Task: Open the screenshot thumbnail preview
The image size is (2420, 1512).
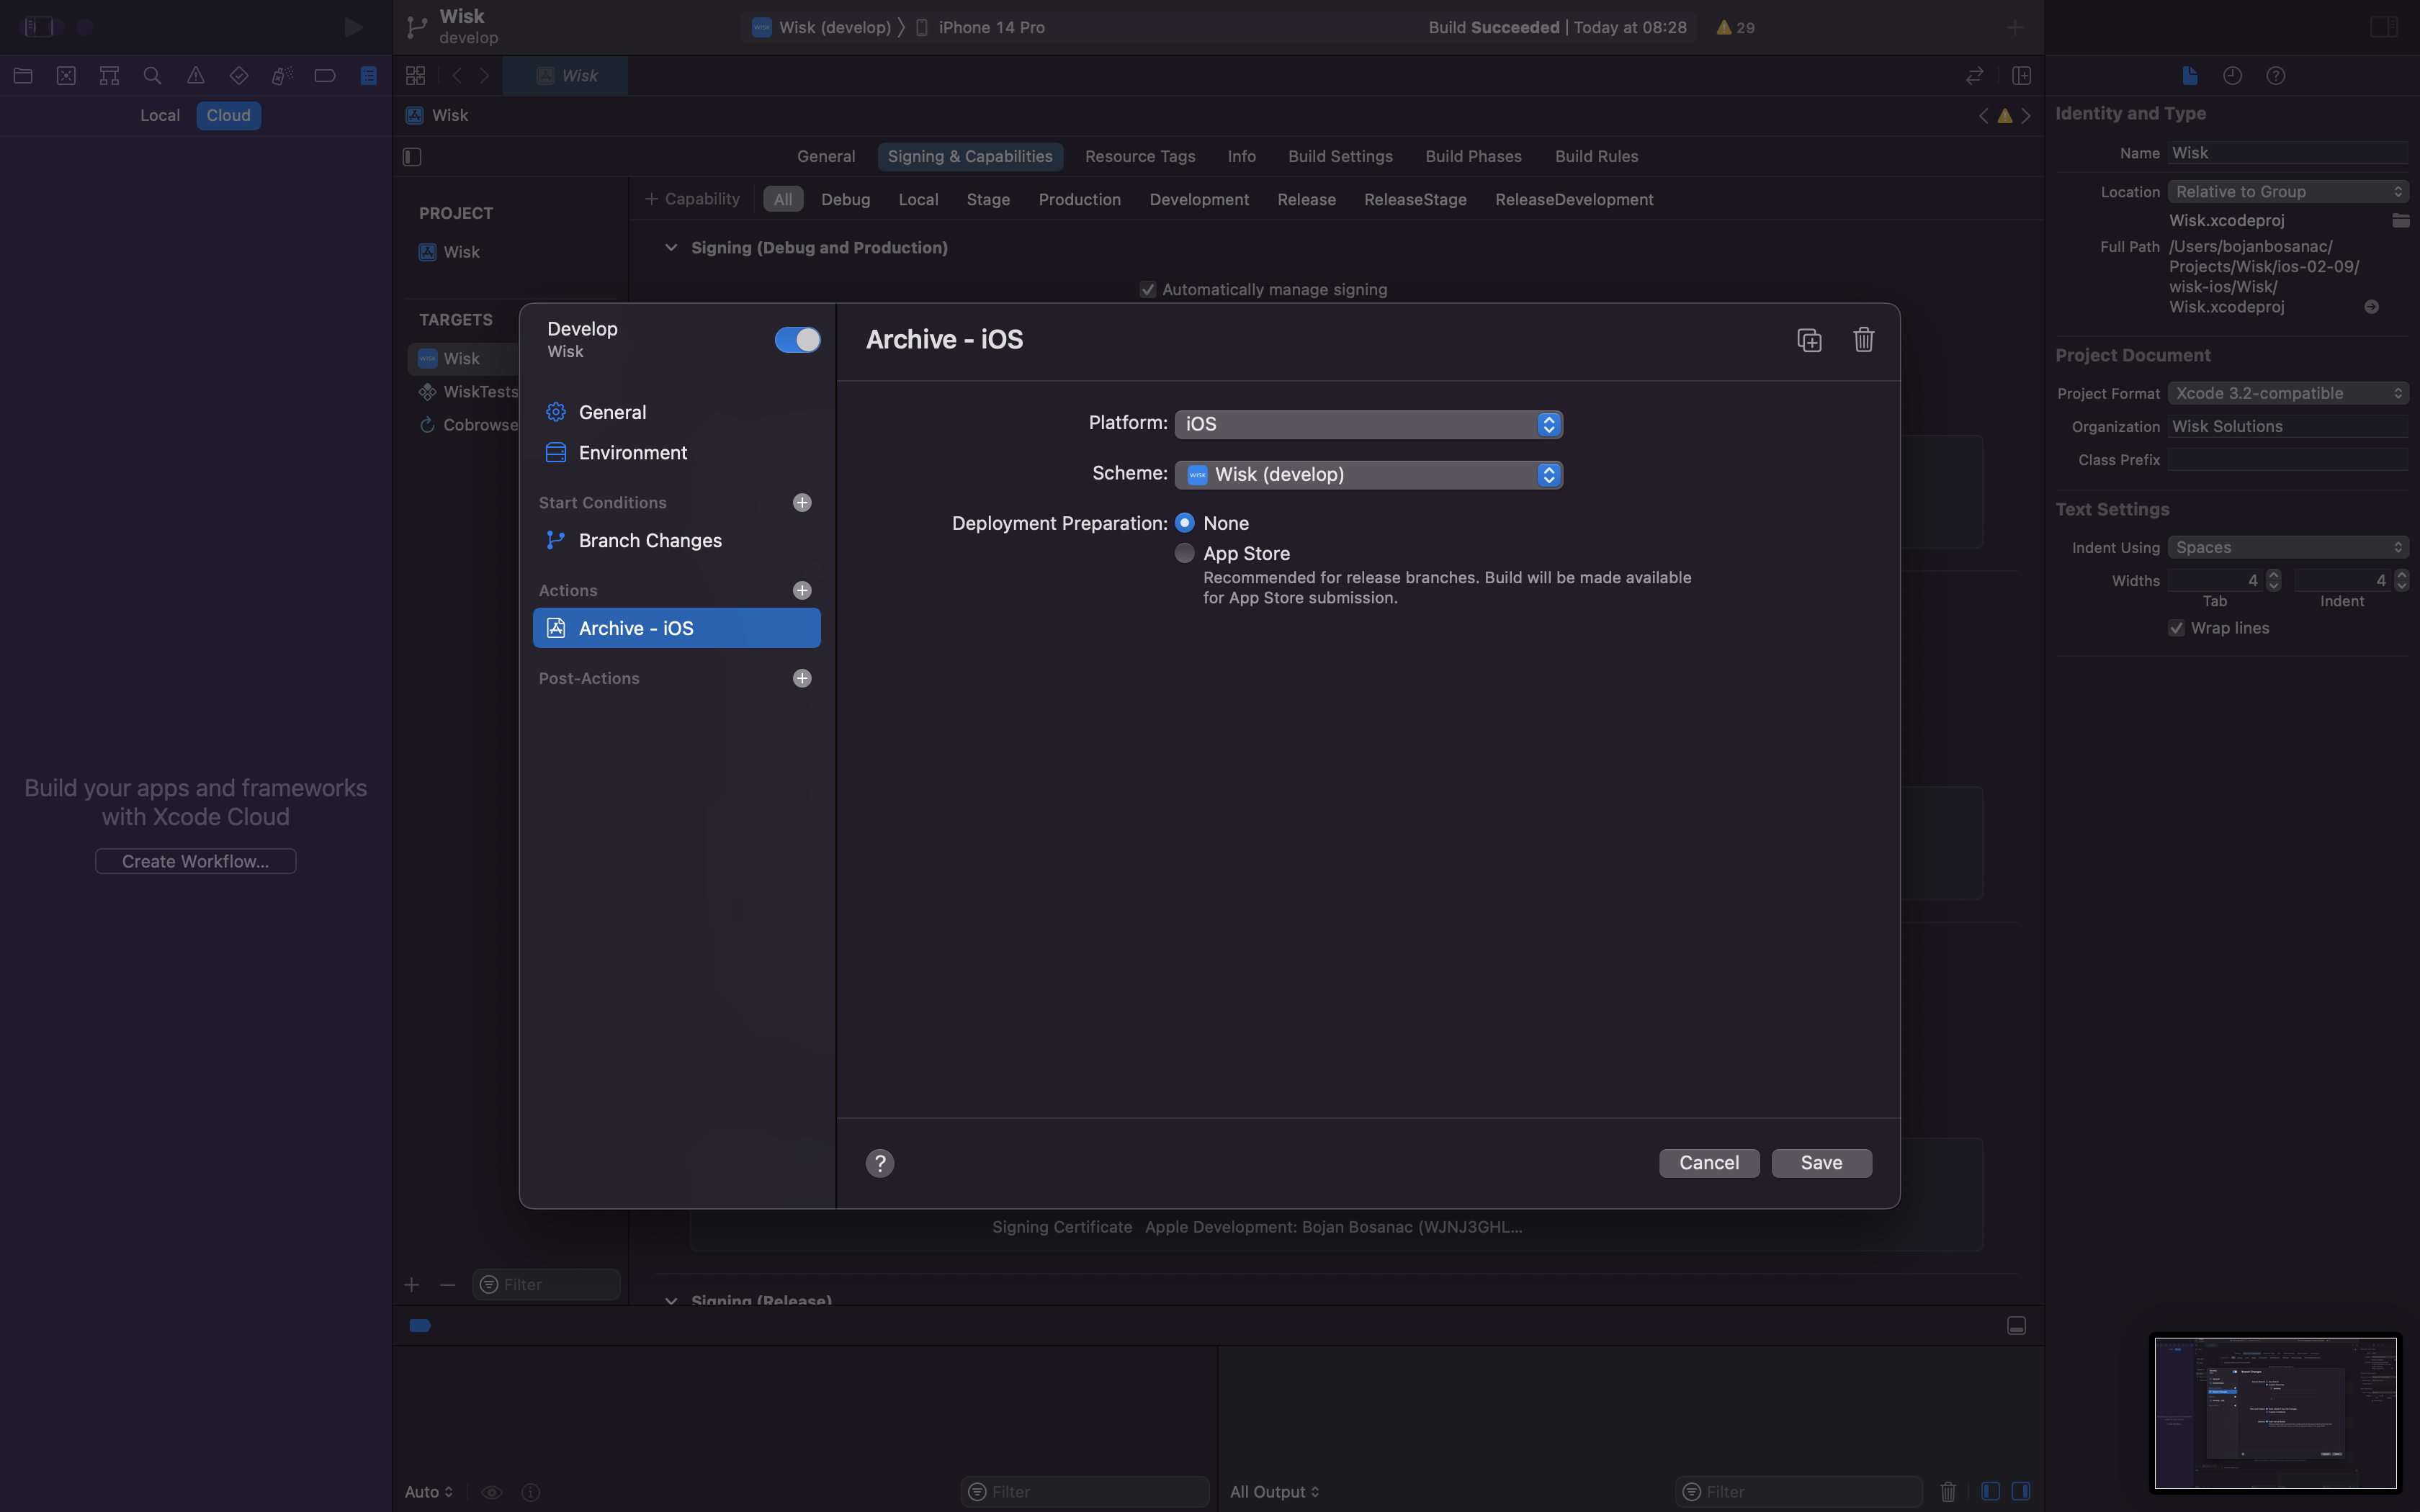Action: pyautogui.click(x=2275, y=1413)
